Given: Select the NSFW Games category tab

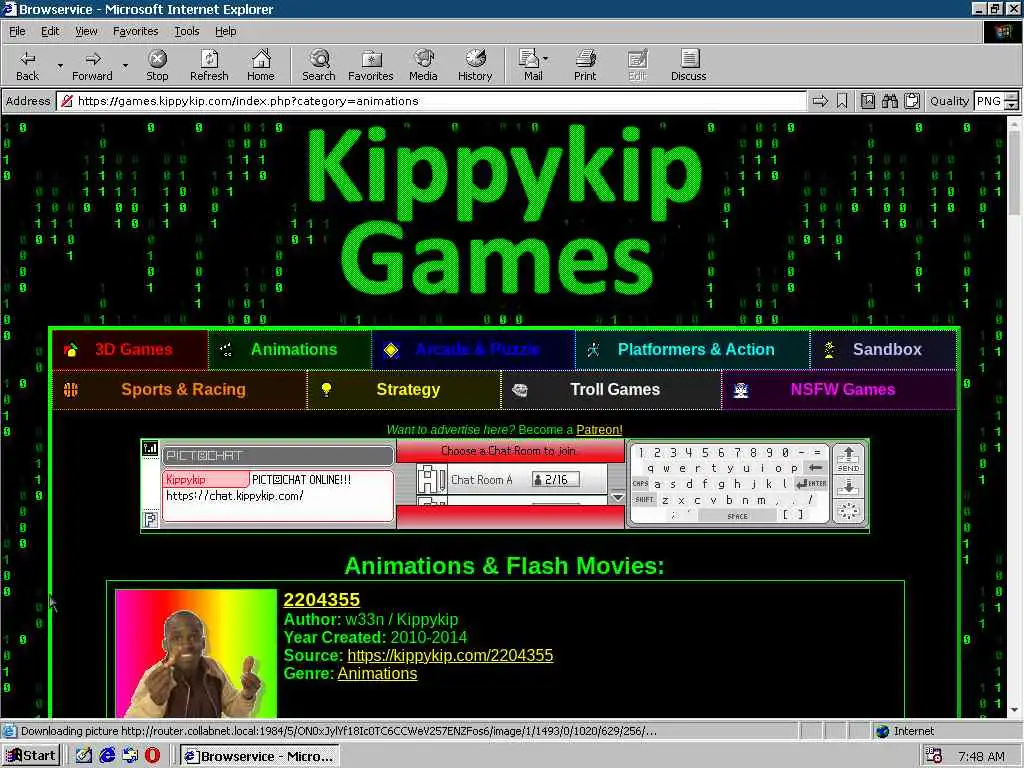Looking at the screenshot, I should (839, 390).
